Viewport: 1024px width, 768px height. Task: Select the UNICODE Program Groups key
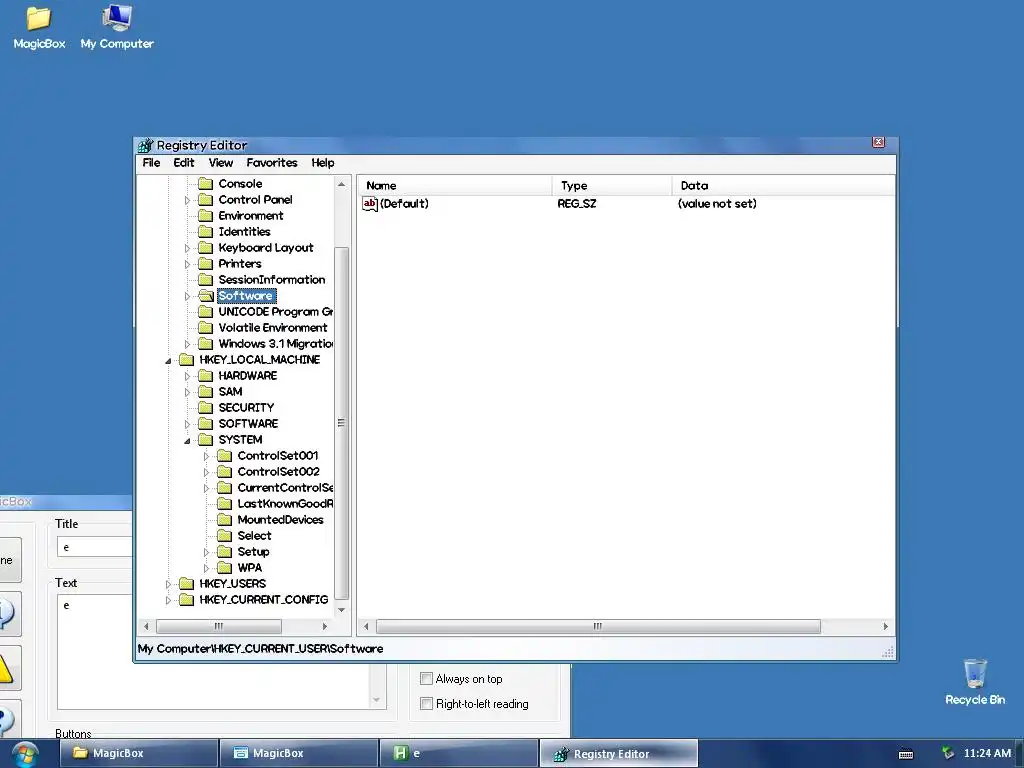click(x=276, y=312)
